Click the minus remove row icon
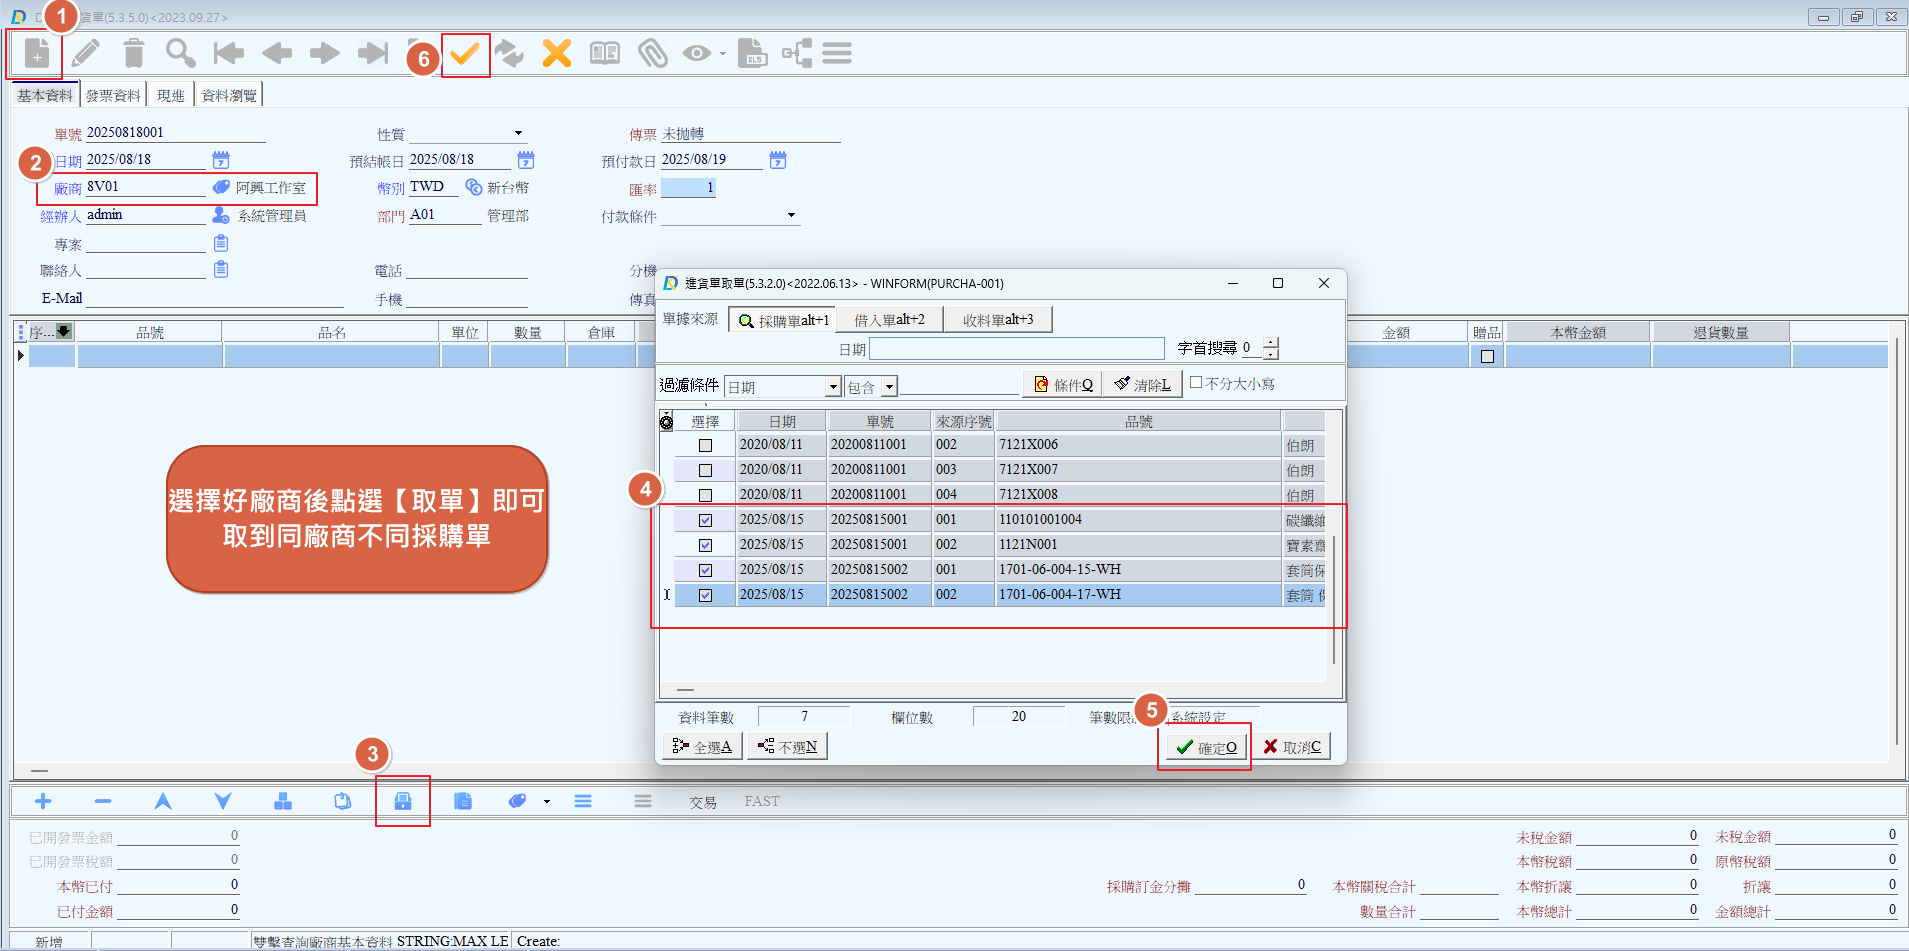Viewport: 1909px width, 951px height. 103,801
